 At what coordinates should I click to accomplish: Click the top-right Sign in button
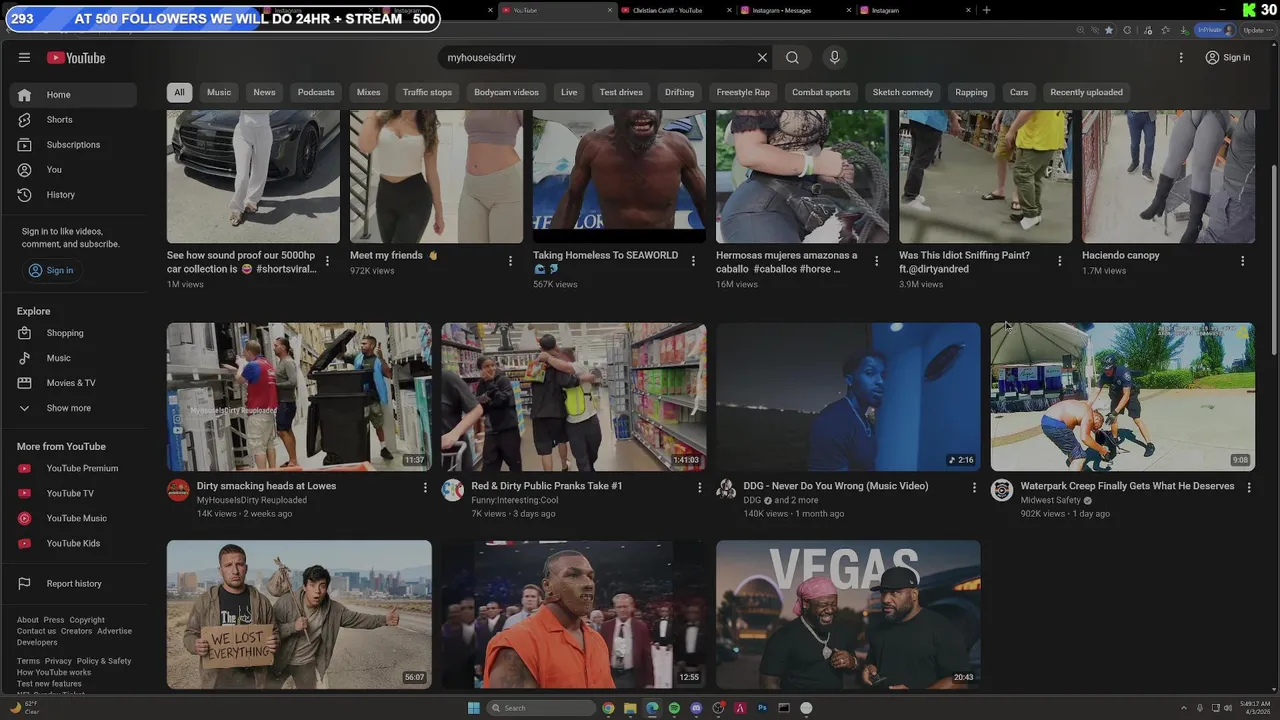tap(1228, 58)
